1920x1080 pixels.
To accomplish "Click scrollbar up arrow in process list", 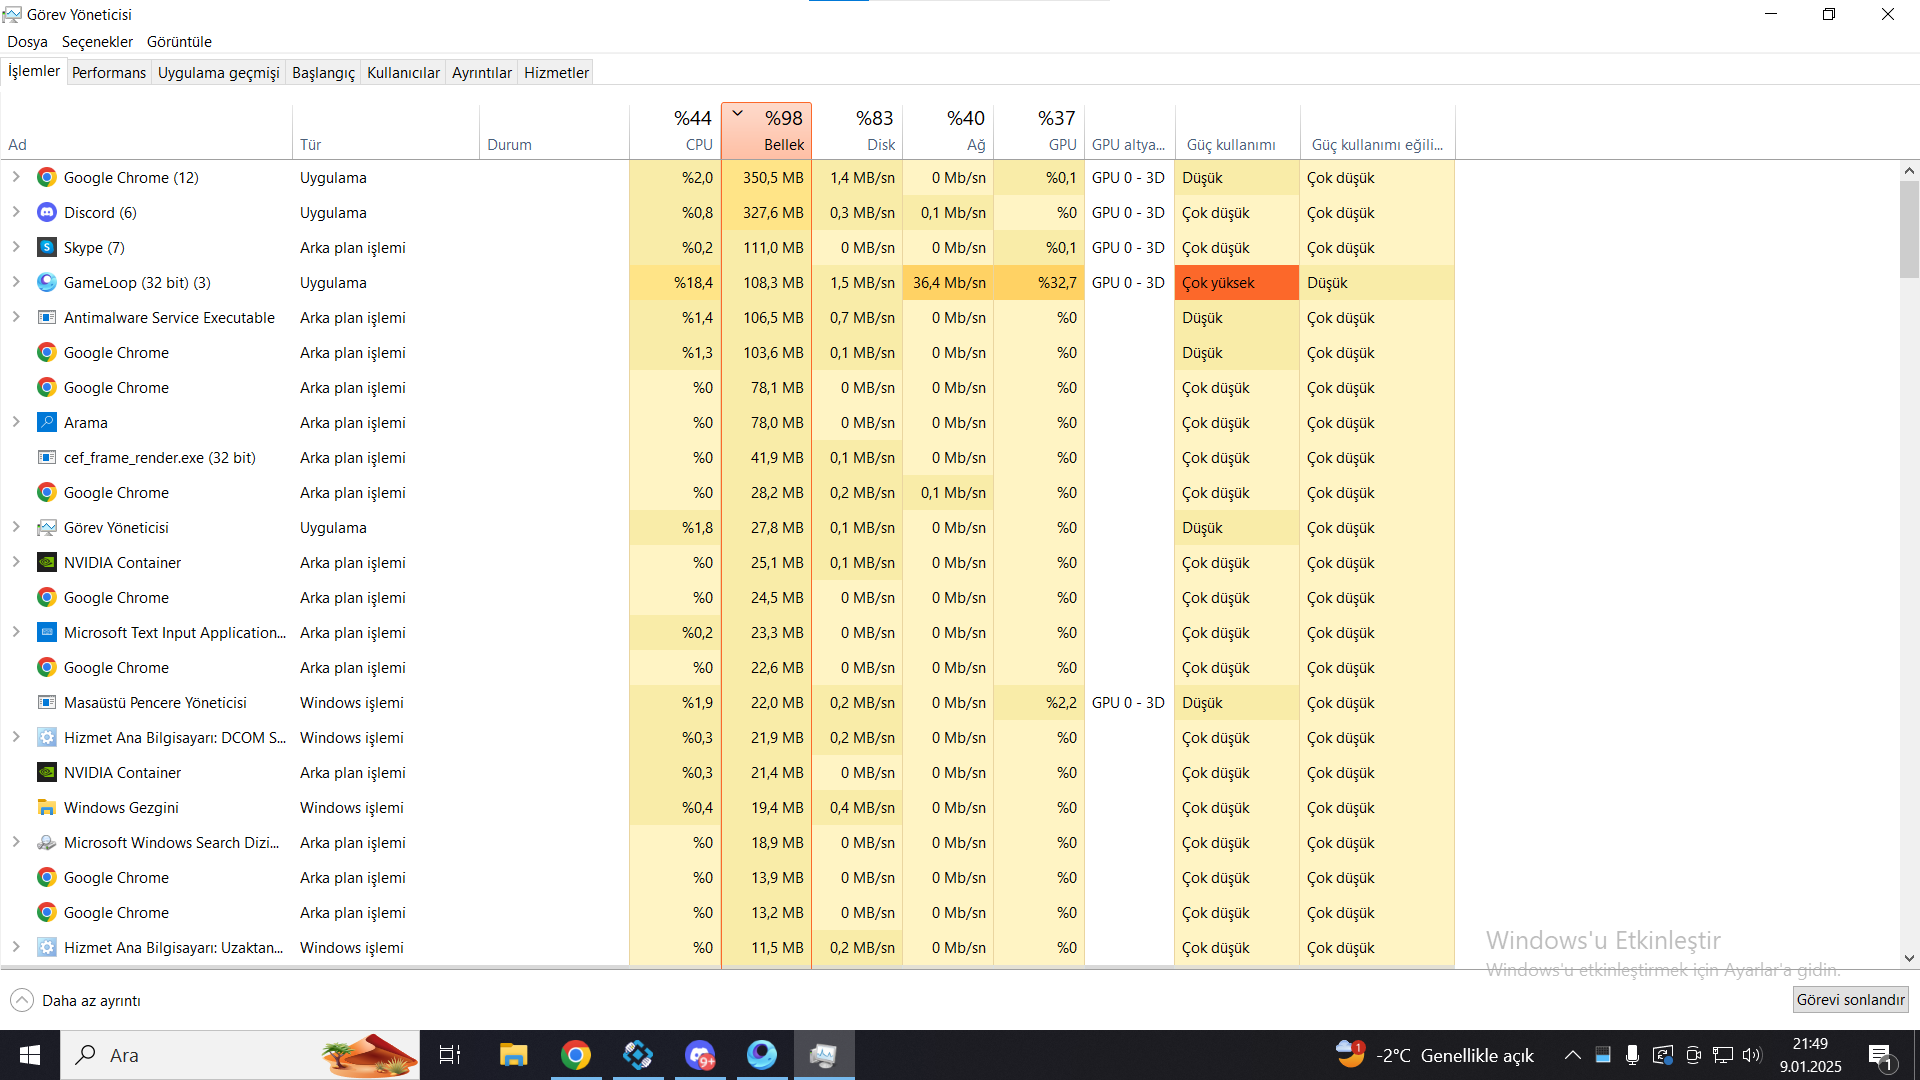I will [x=1909, y=171].
